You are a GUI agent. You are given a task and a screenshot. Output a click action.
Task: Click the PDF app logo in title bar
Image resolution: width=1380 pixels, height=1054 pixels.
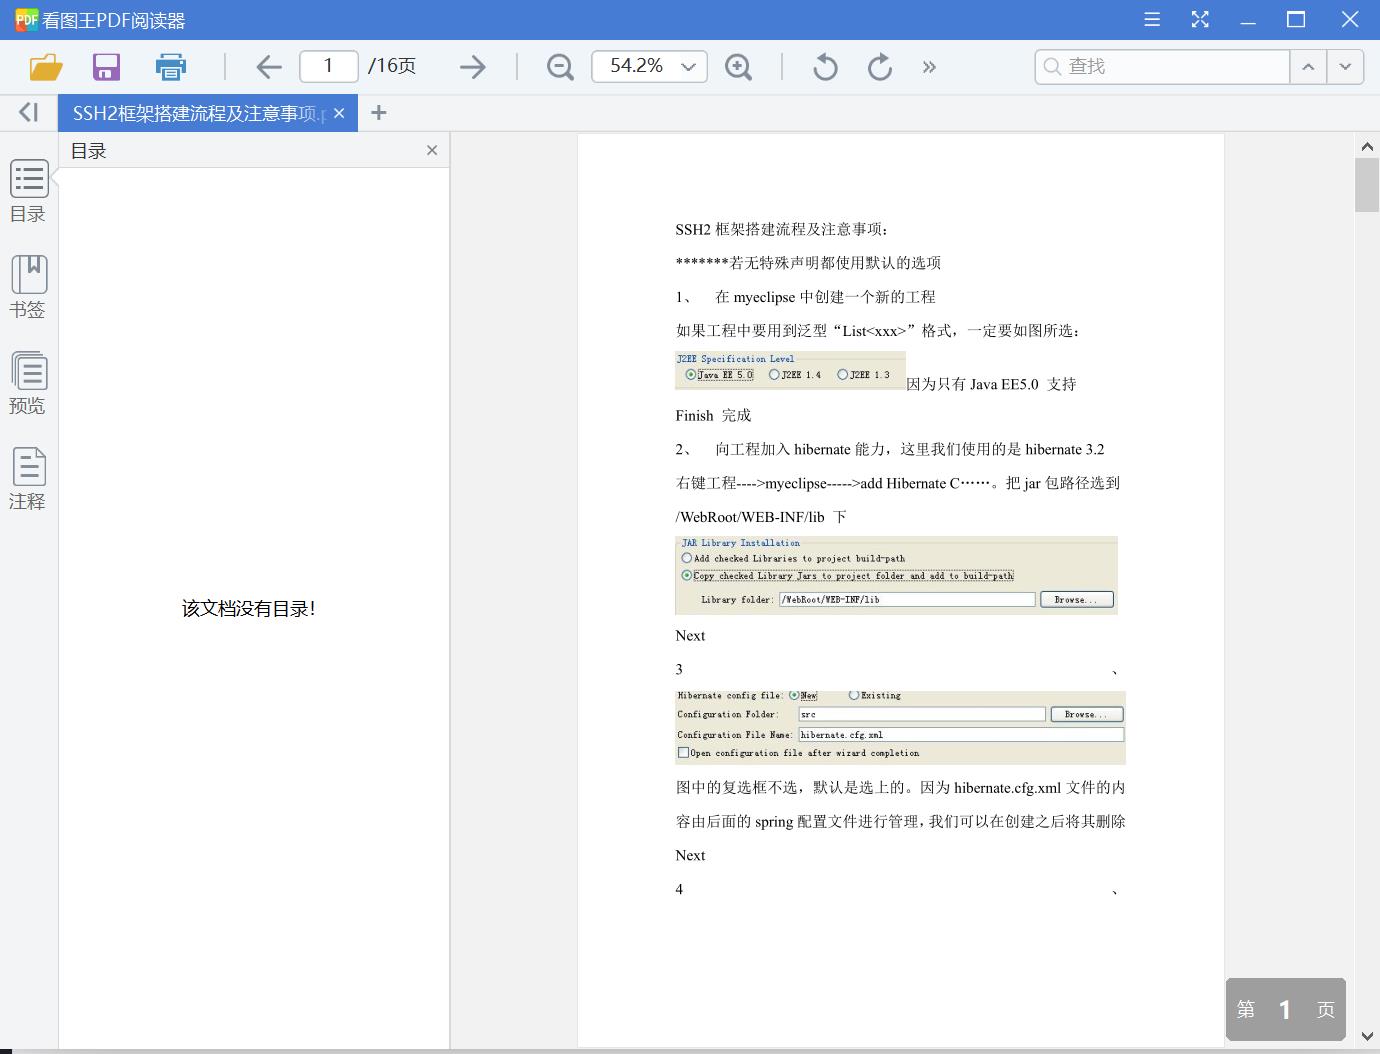click(26, 19)
